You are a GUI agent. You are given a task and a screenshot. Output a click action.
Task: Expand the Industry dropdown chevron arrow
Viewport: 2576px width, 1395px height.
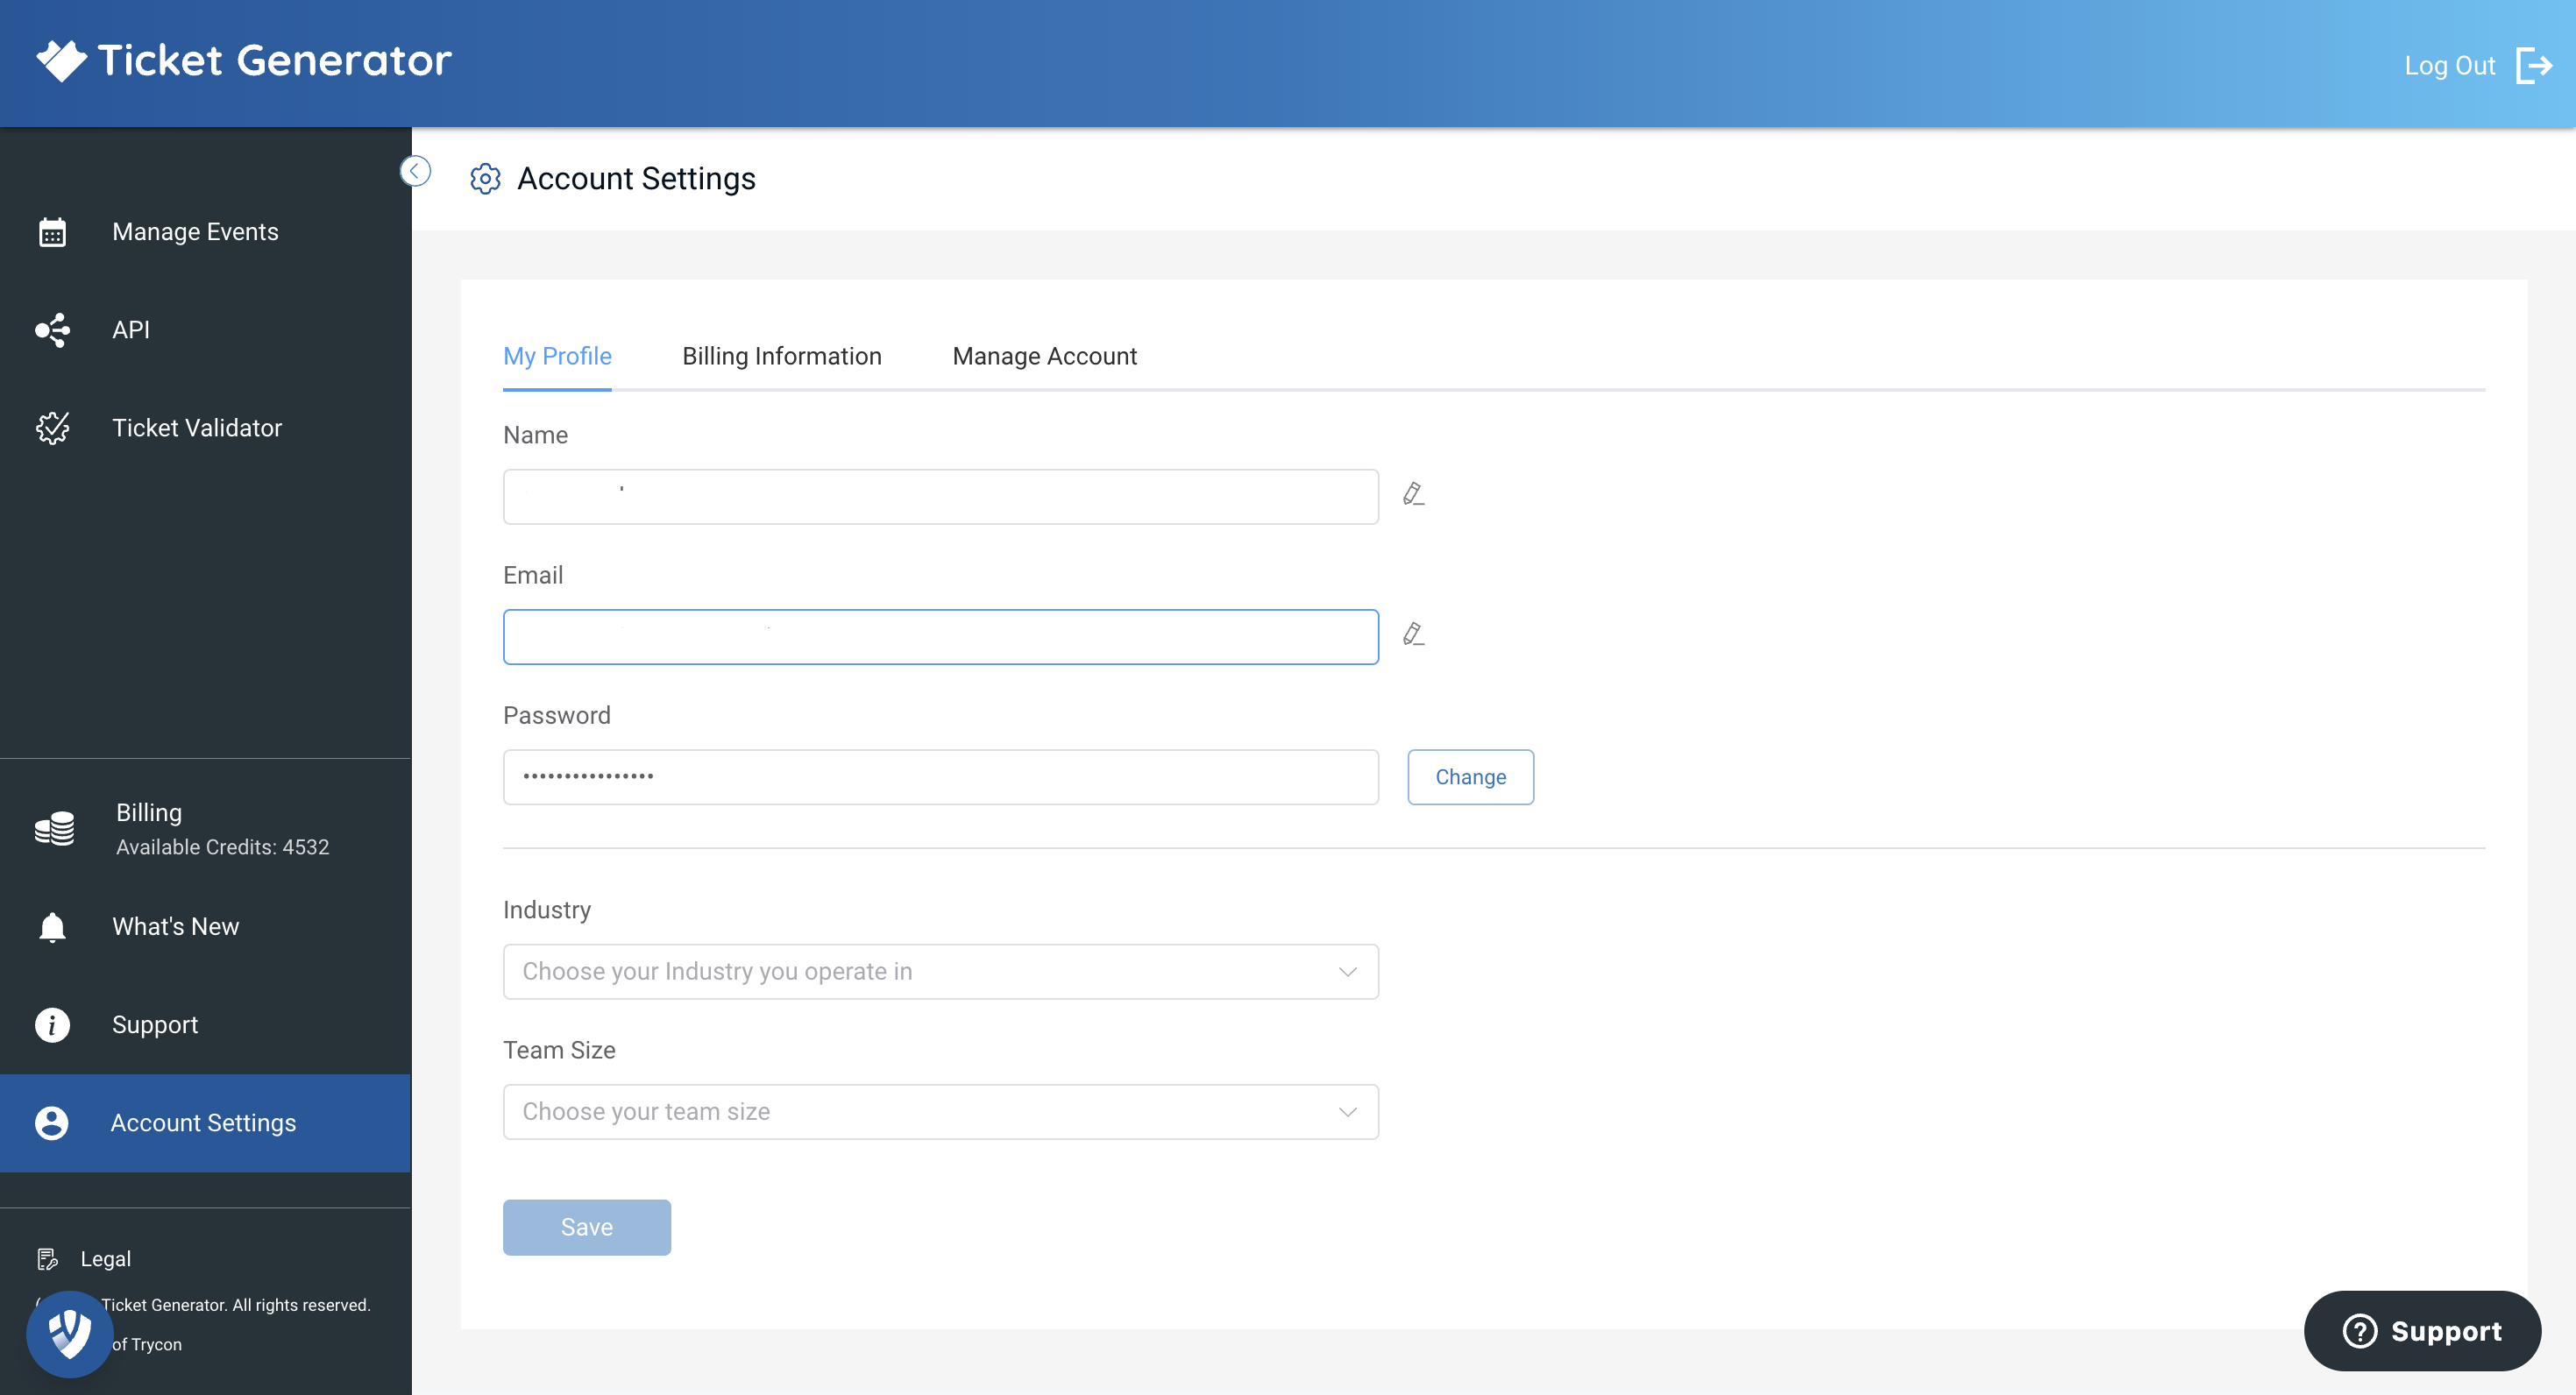pos(1347,972)
